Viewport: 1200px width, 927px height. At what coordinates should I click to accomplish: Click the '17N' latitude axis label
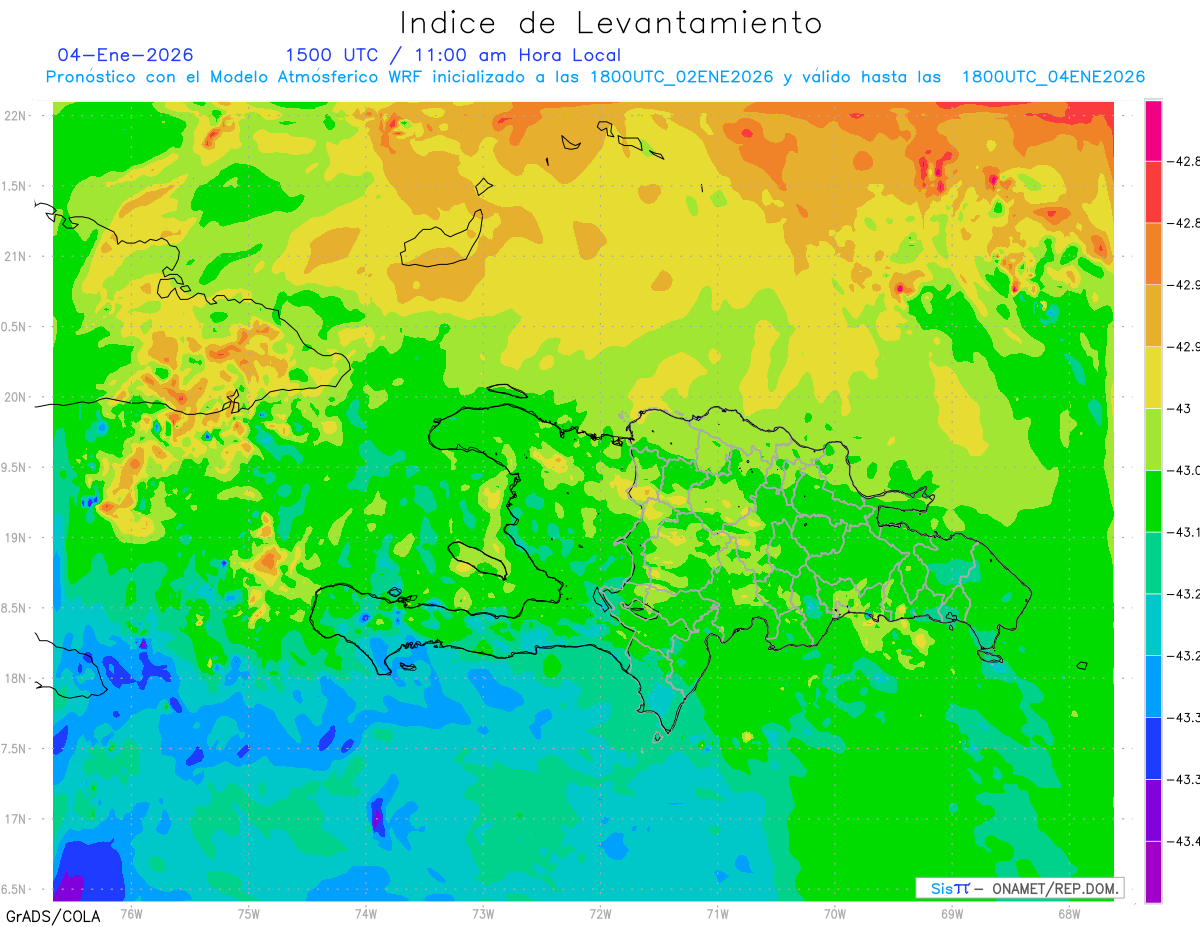click(x=17, y=819)
